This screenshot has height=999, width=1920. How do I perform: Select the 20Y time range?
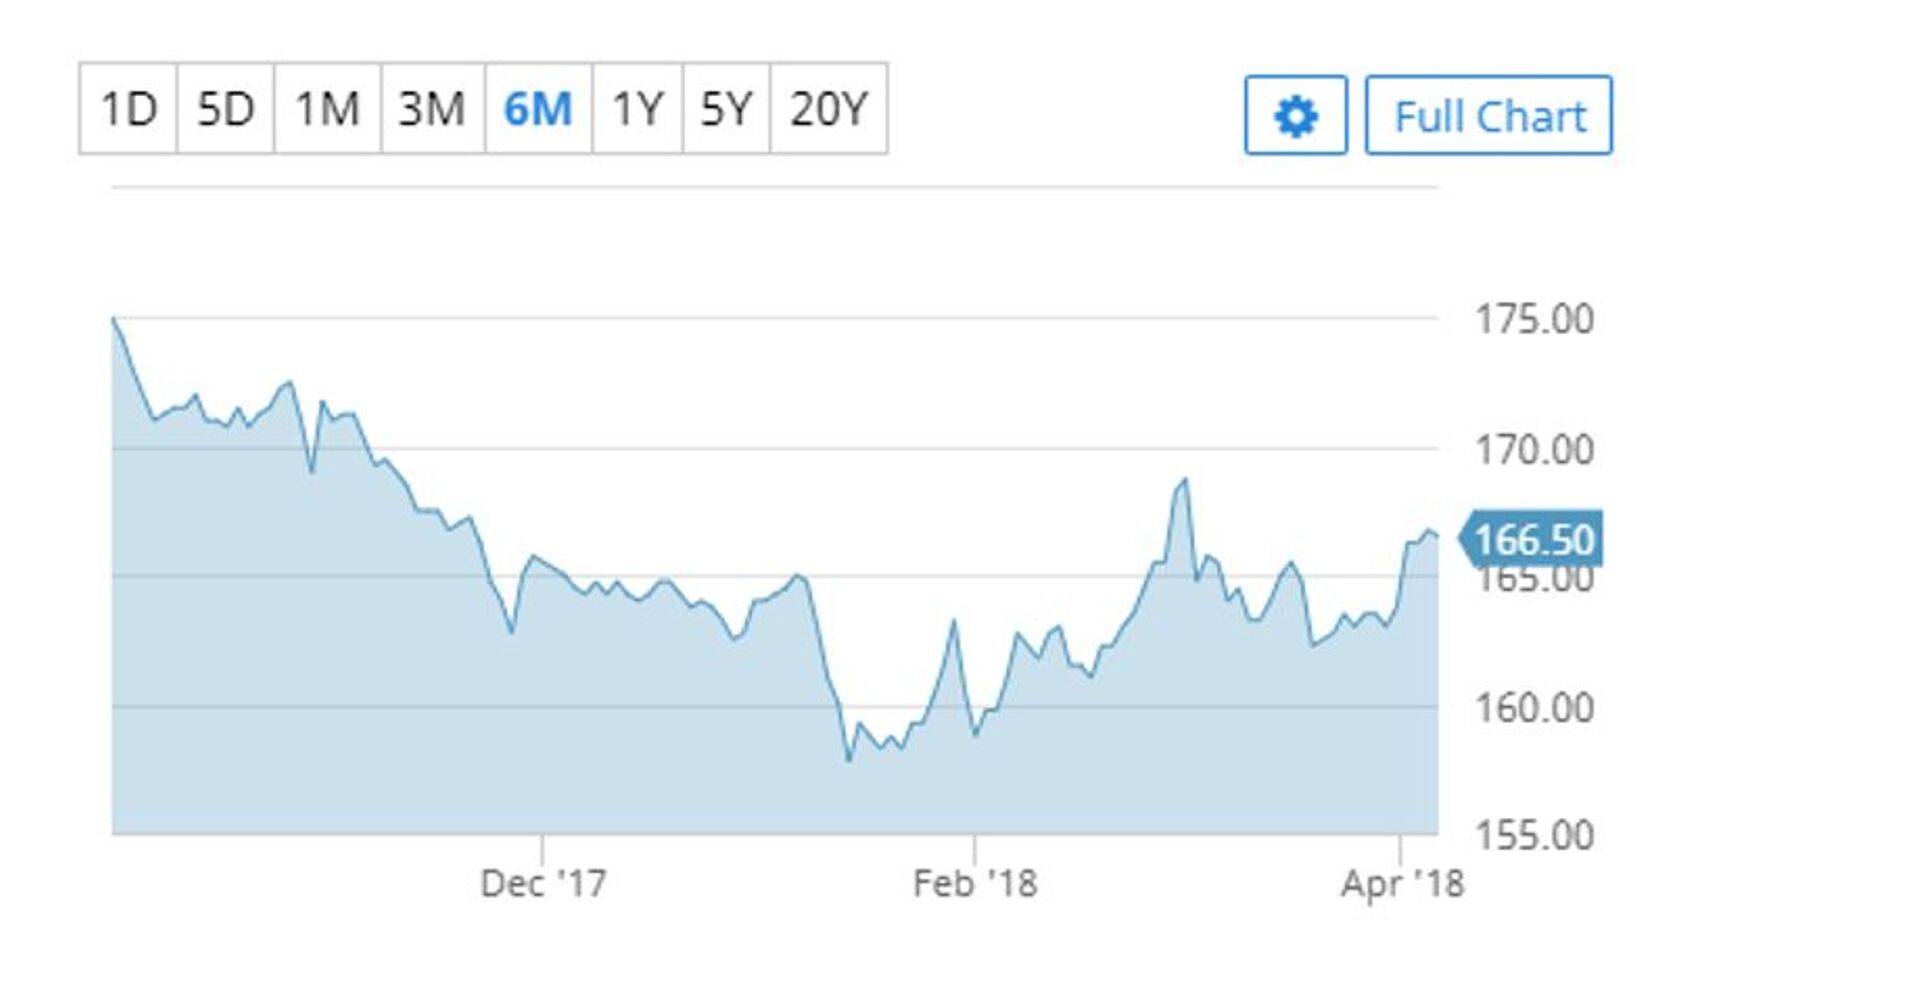tap(828, 109)
